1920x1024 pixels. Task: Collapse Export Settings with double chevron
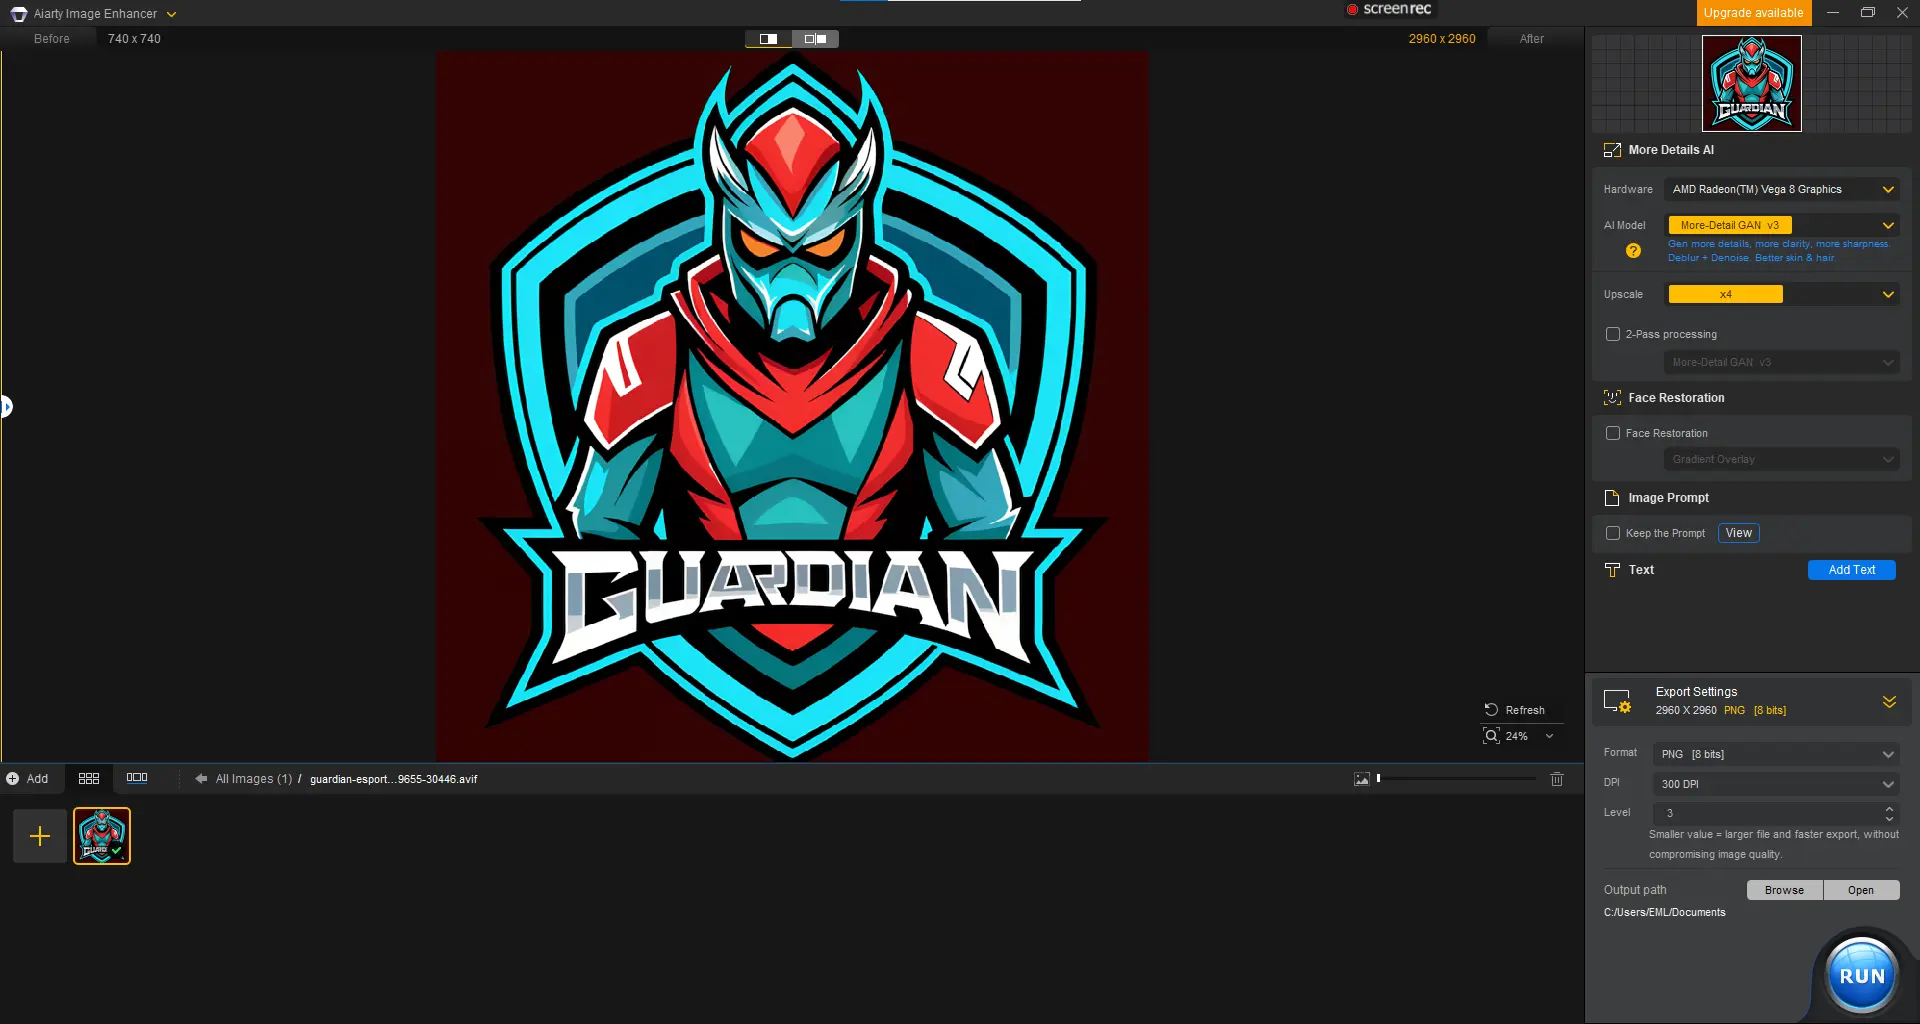tap(1889, 702)
